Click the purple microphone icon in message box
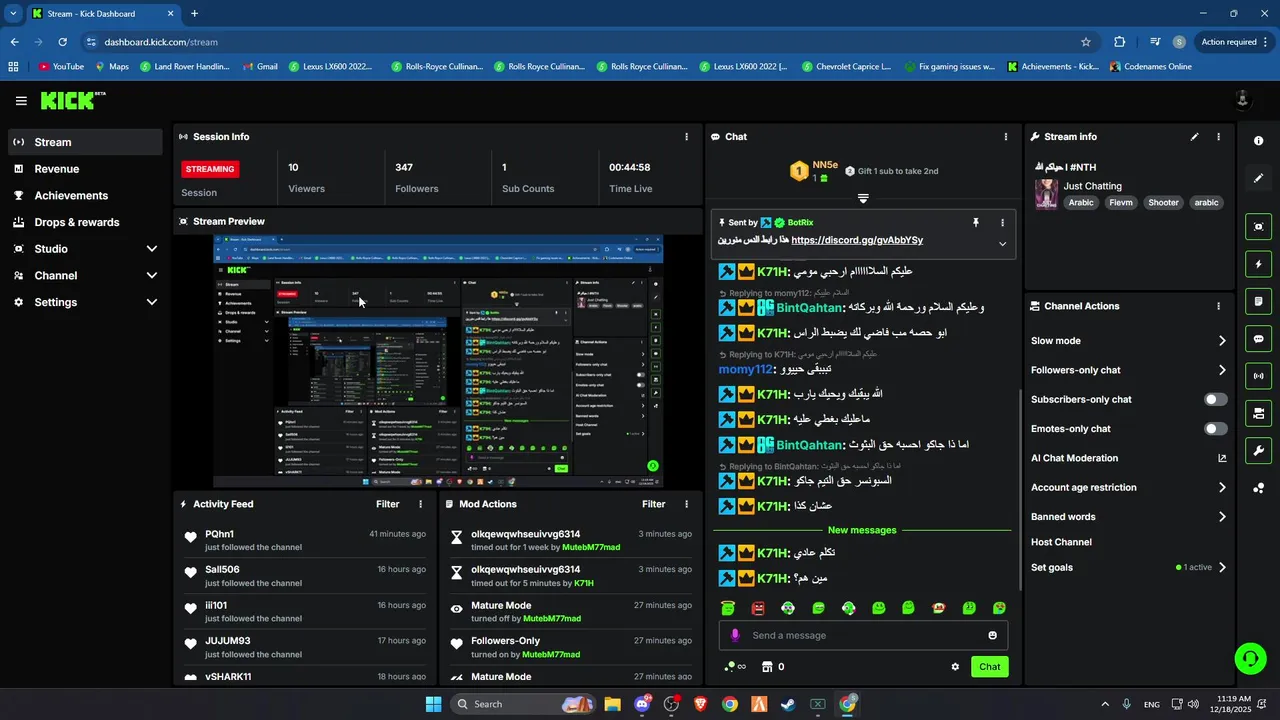The image size is (1280, 720). coord(735,635)
